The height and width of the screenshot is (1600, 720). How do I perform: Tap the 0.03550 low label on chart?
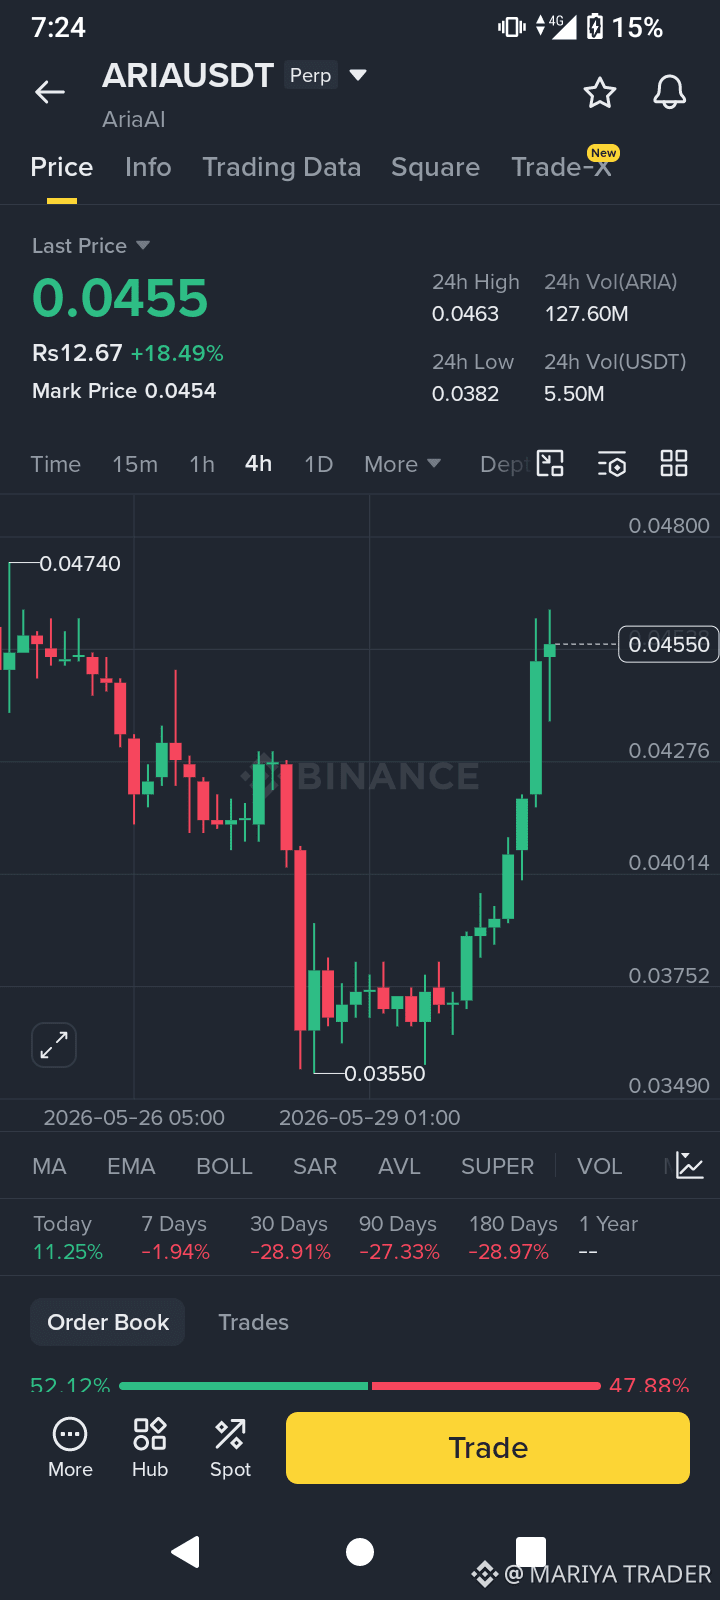pyautogui.click(x=385, y=1074)
